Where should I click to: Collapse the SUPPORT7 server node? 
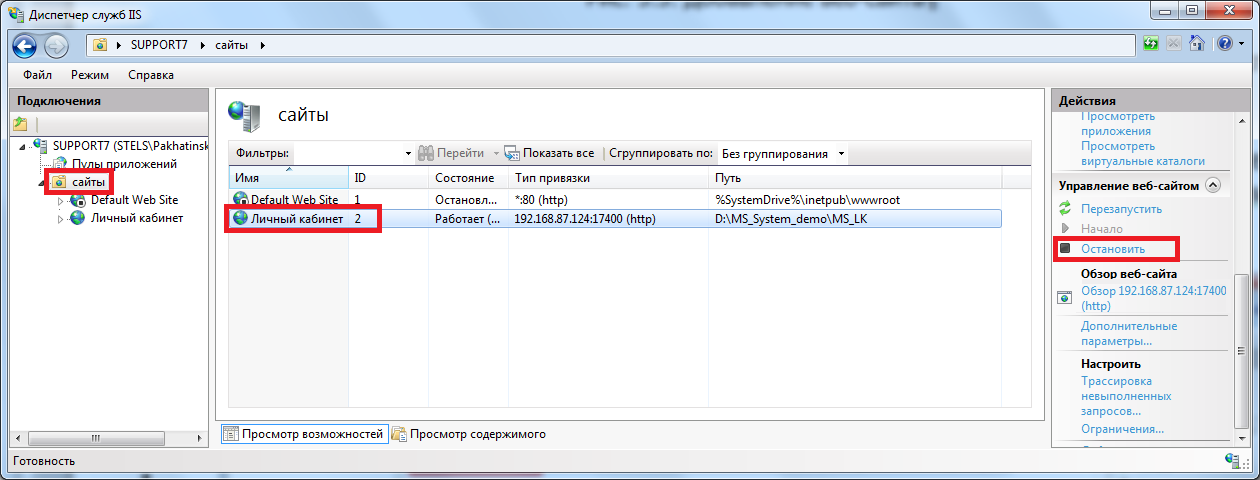tap(22, 147)
